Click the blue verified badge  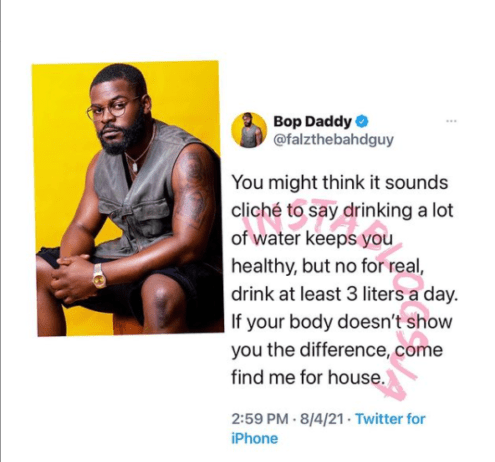362,121
